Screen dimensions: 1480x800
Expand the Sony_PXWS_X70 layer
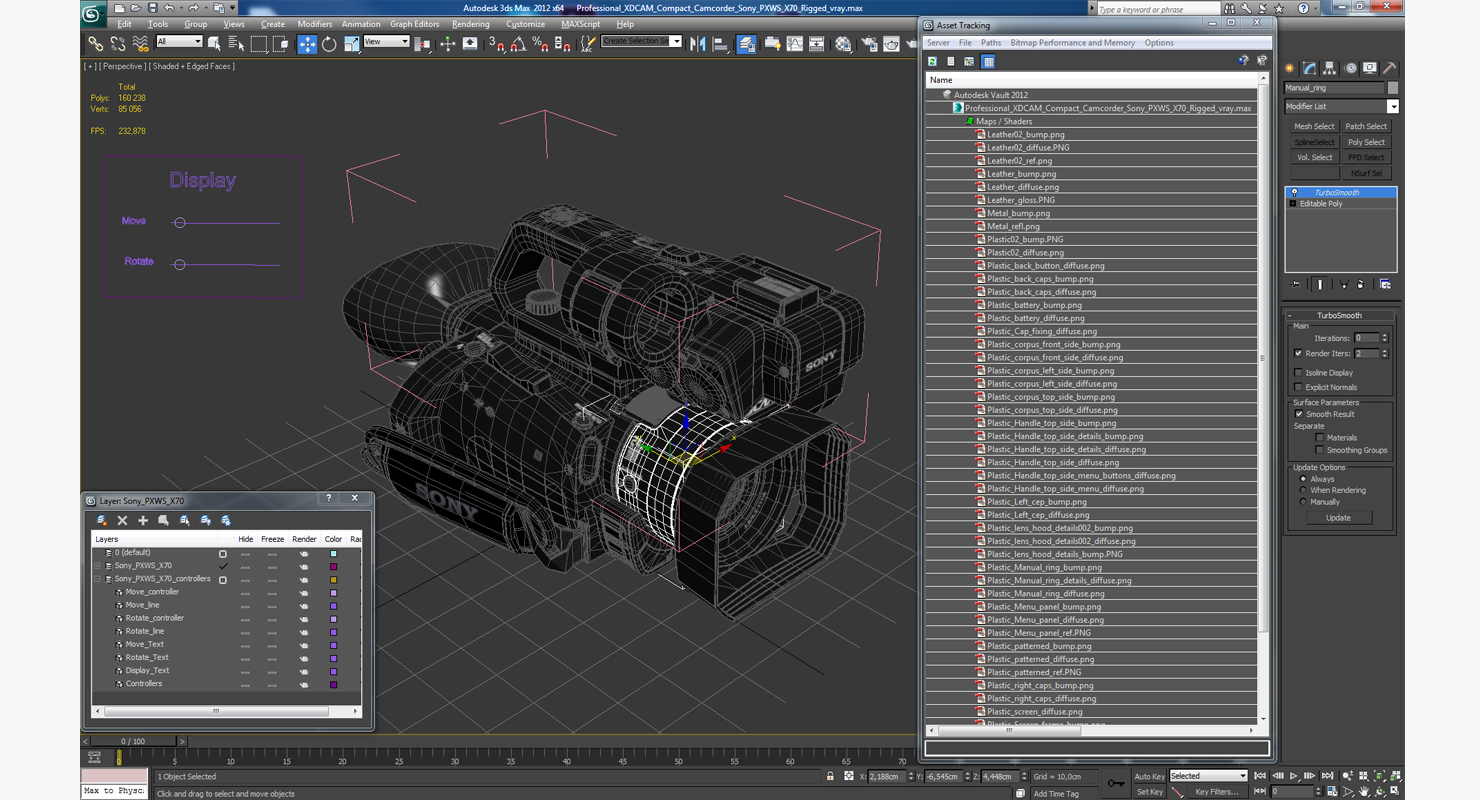coord(98,566)
